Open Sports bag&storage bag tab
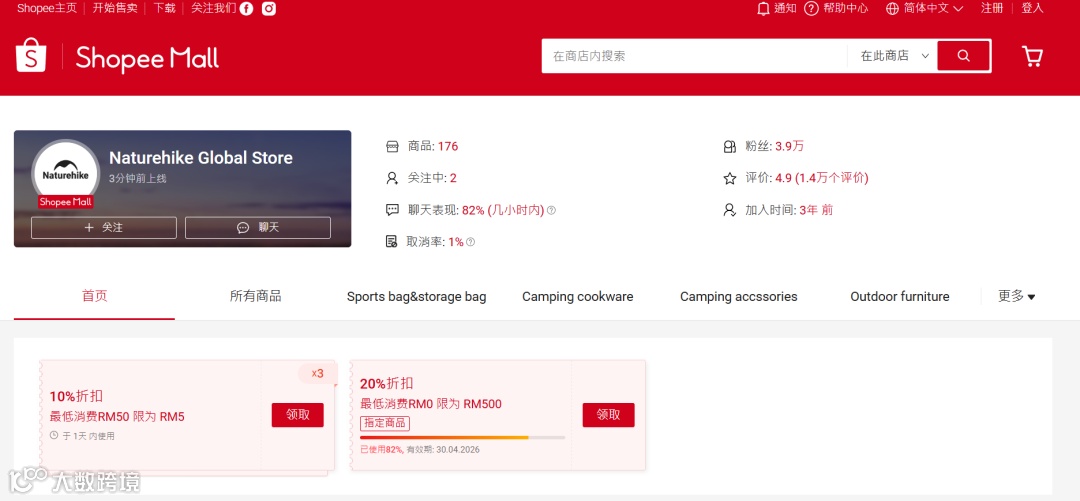This screenshot has width=1080, height=501. point(416,296)
